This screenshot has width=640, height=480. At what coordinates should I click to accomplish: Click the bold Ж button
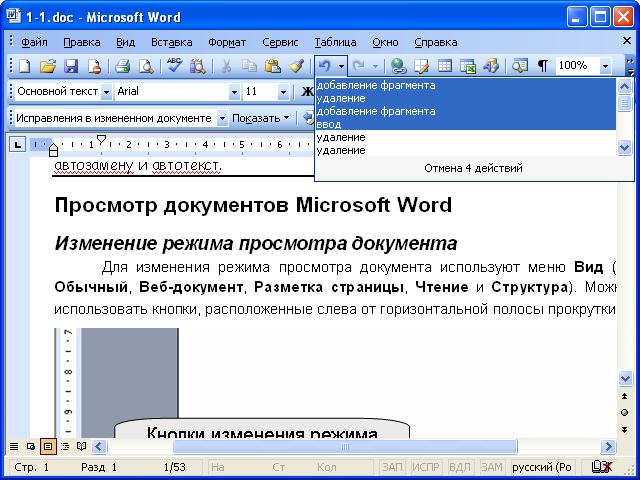pos(307,91)
